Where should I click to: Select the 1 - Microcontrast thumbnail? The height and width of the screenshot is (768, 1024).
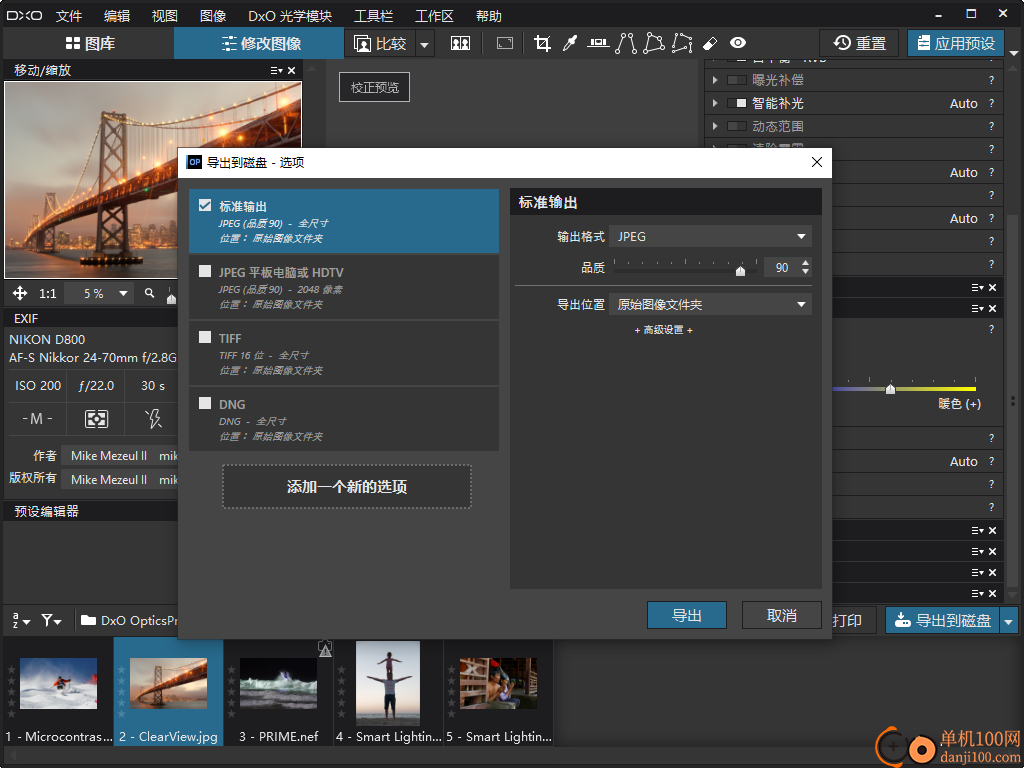click(x=58, y=692)
